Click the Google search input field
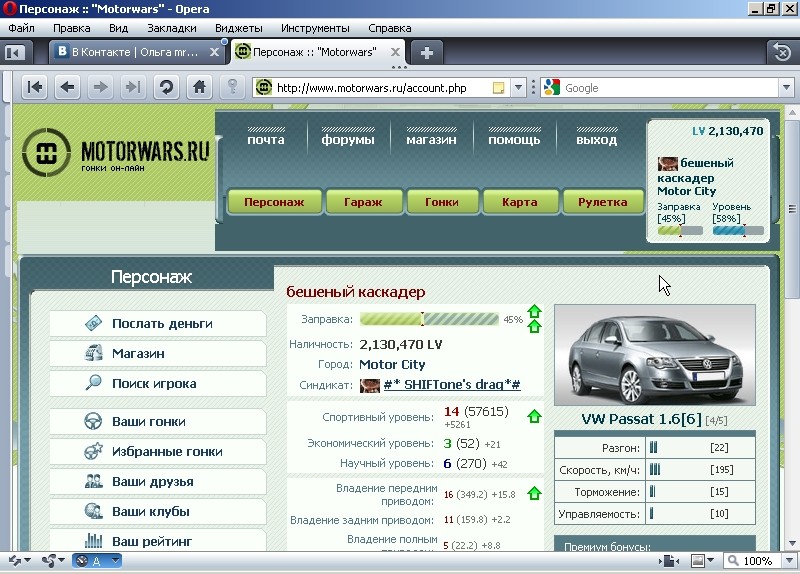This screenshot has width=800, height=574. point(669,88)
